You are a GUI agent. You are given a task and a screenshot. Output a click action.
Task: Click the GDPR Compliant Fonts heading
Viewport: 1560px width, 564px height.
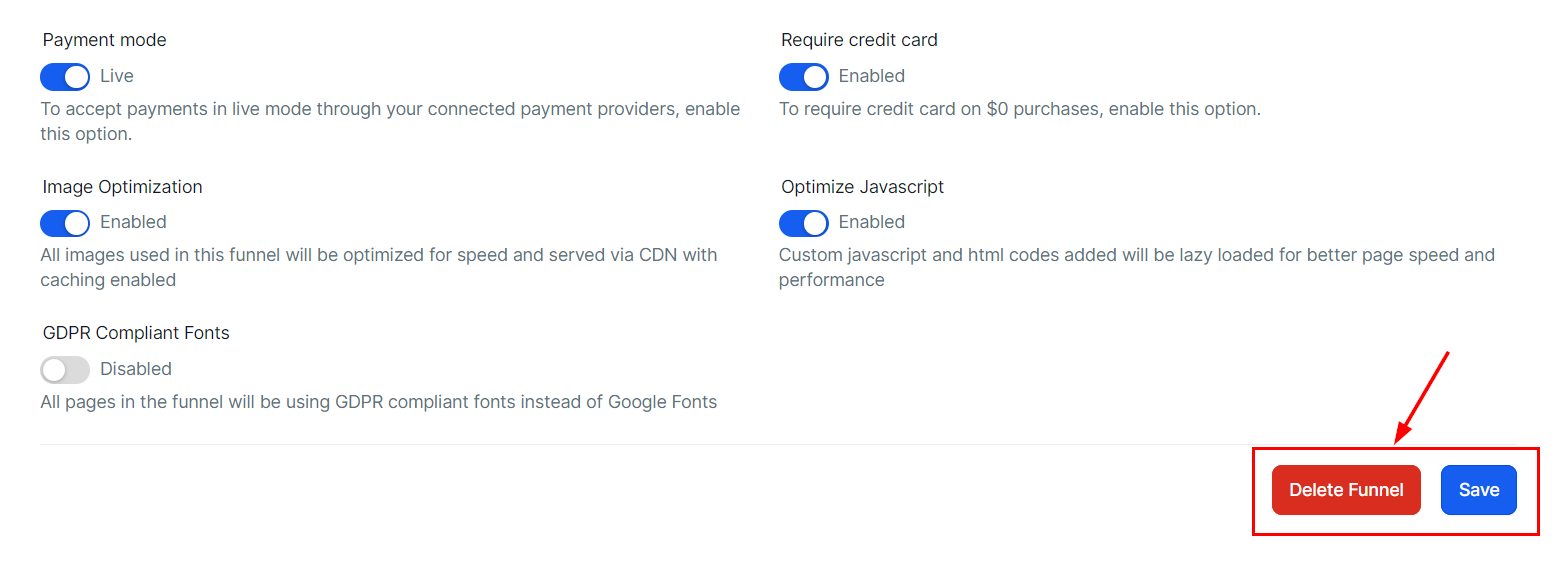pos(136,333)
